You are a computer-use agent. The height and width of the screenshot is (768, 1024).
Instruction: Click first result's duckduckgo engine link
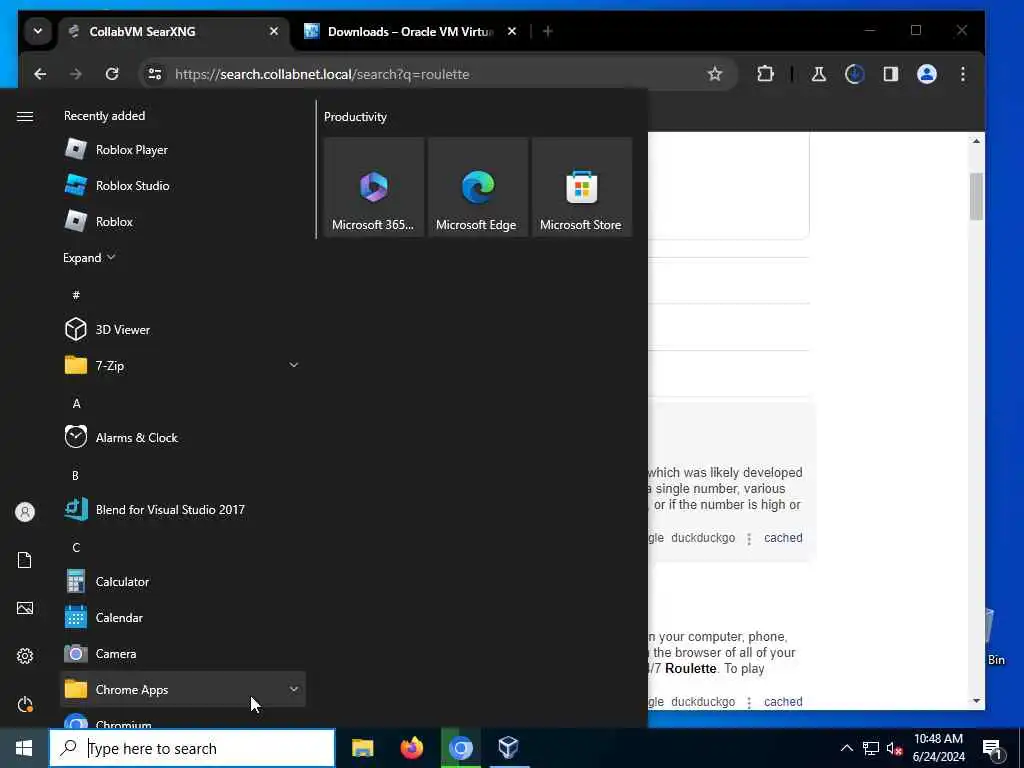[703, 538]
